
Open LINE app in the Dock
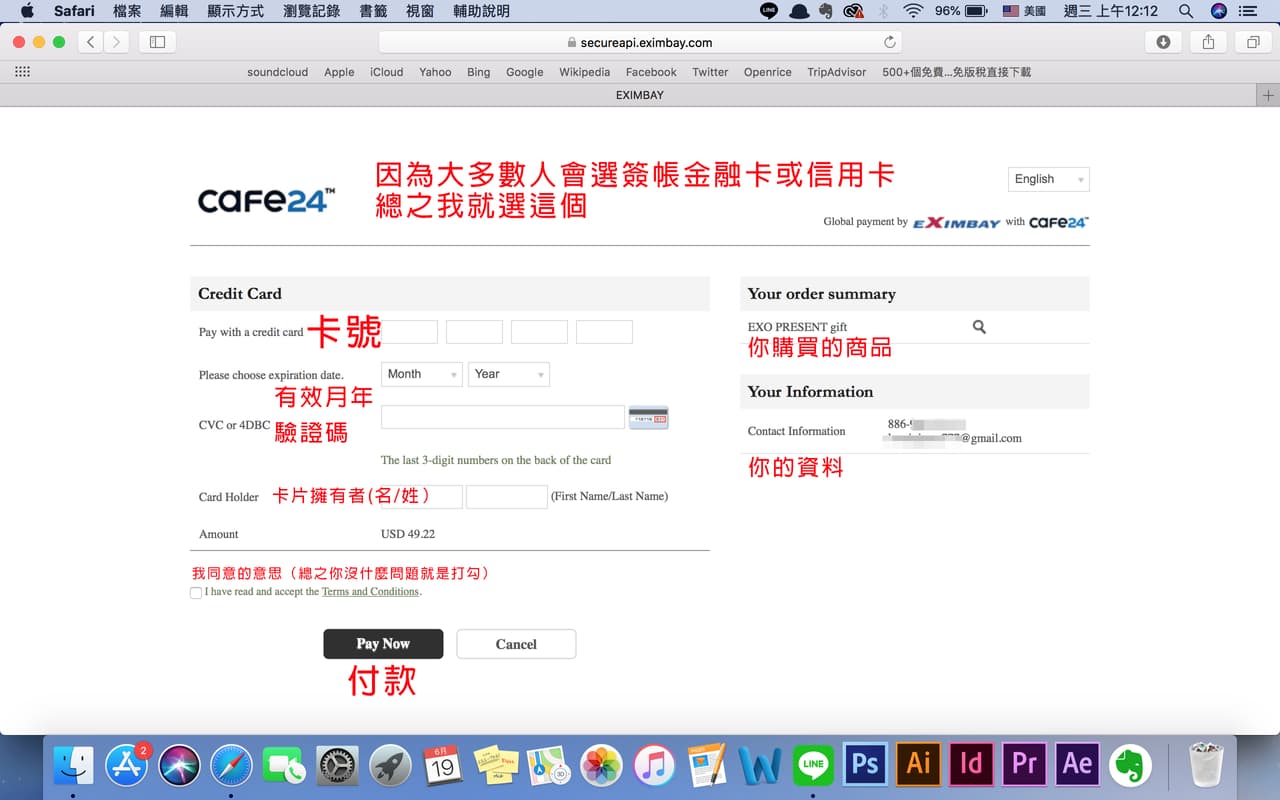coord(813,766)
